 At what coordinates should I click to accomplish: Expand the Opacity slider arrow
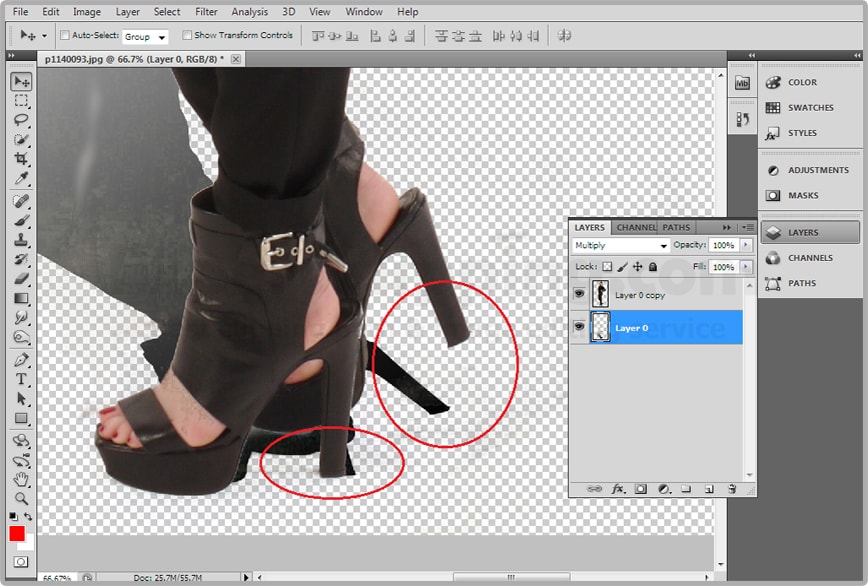742,246
